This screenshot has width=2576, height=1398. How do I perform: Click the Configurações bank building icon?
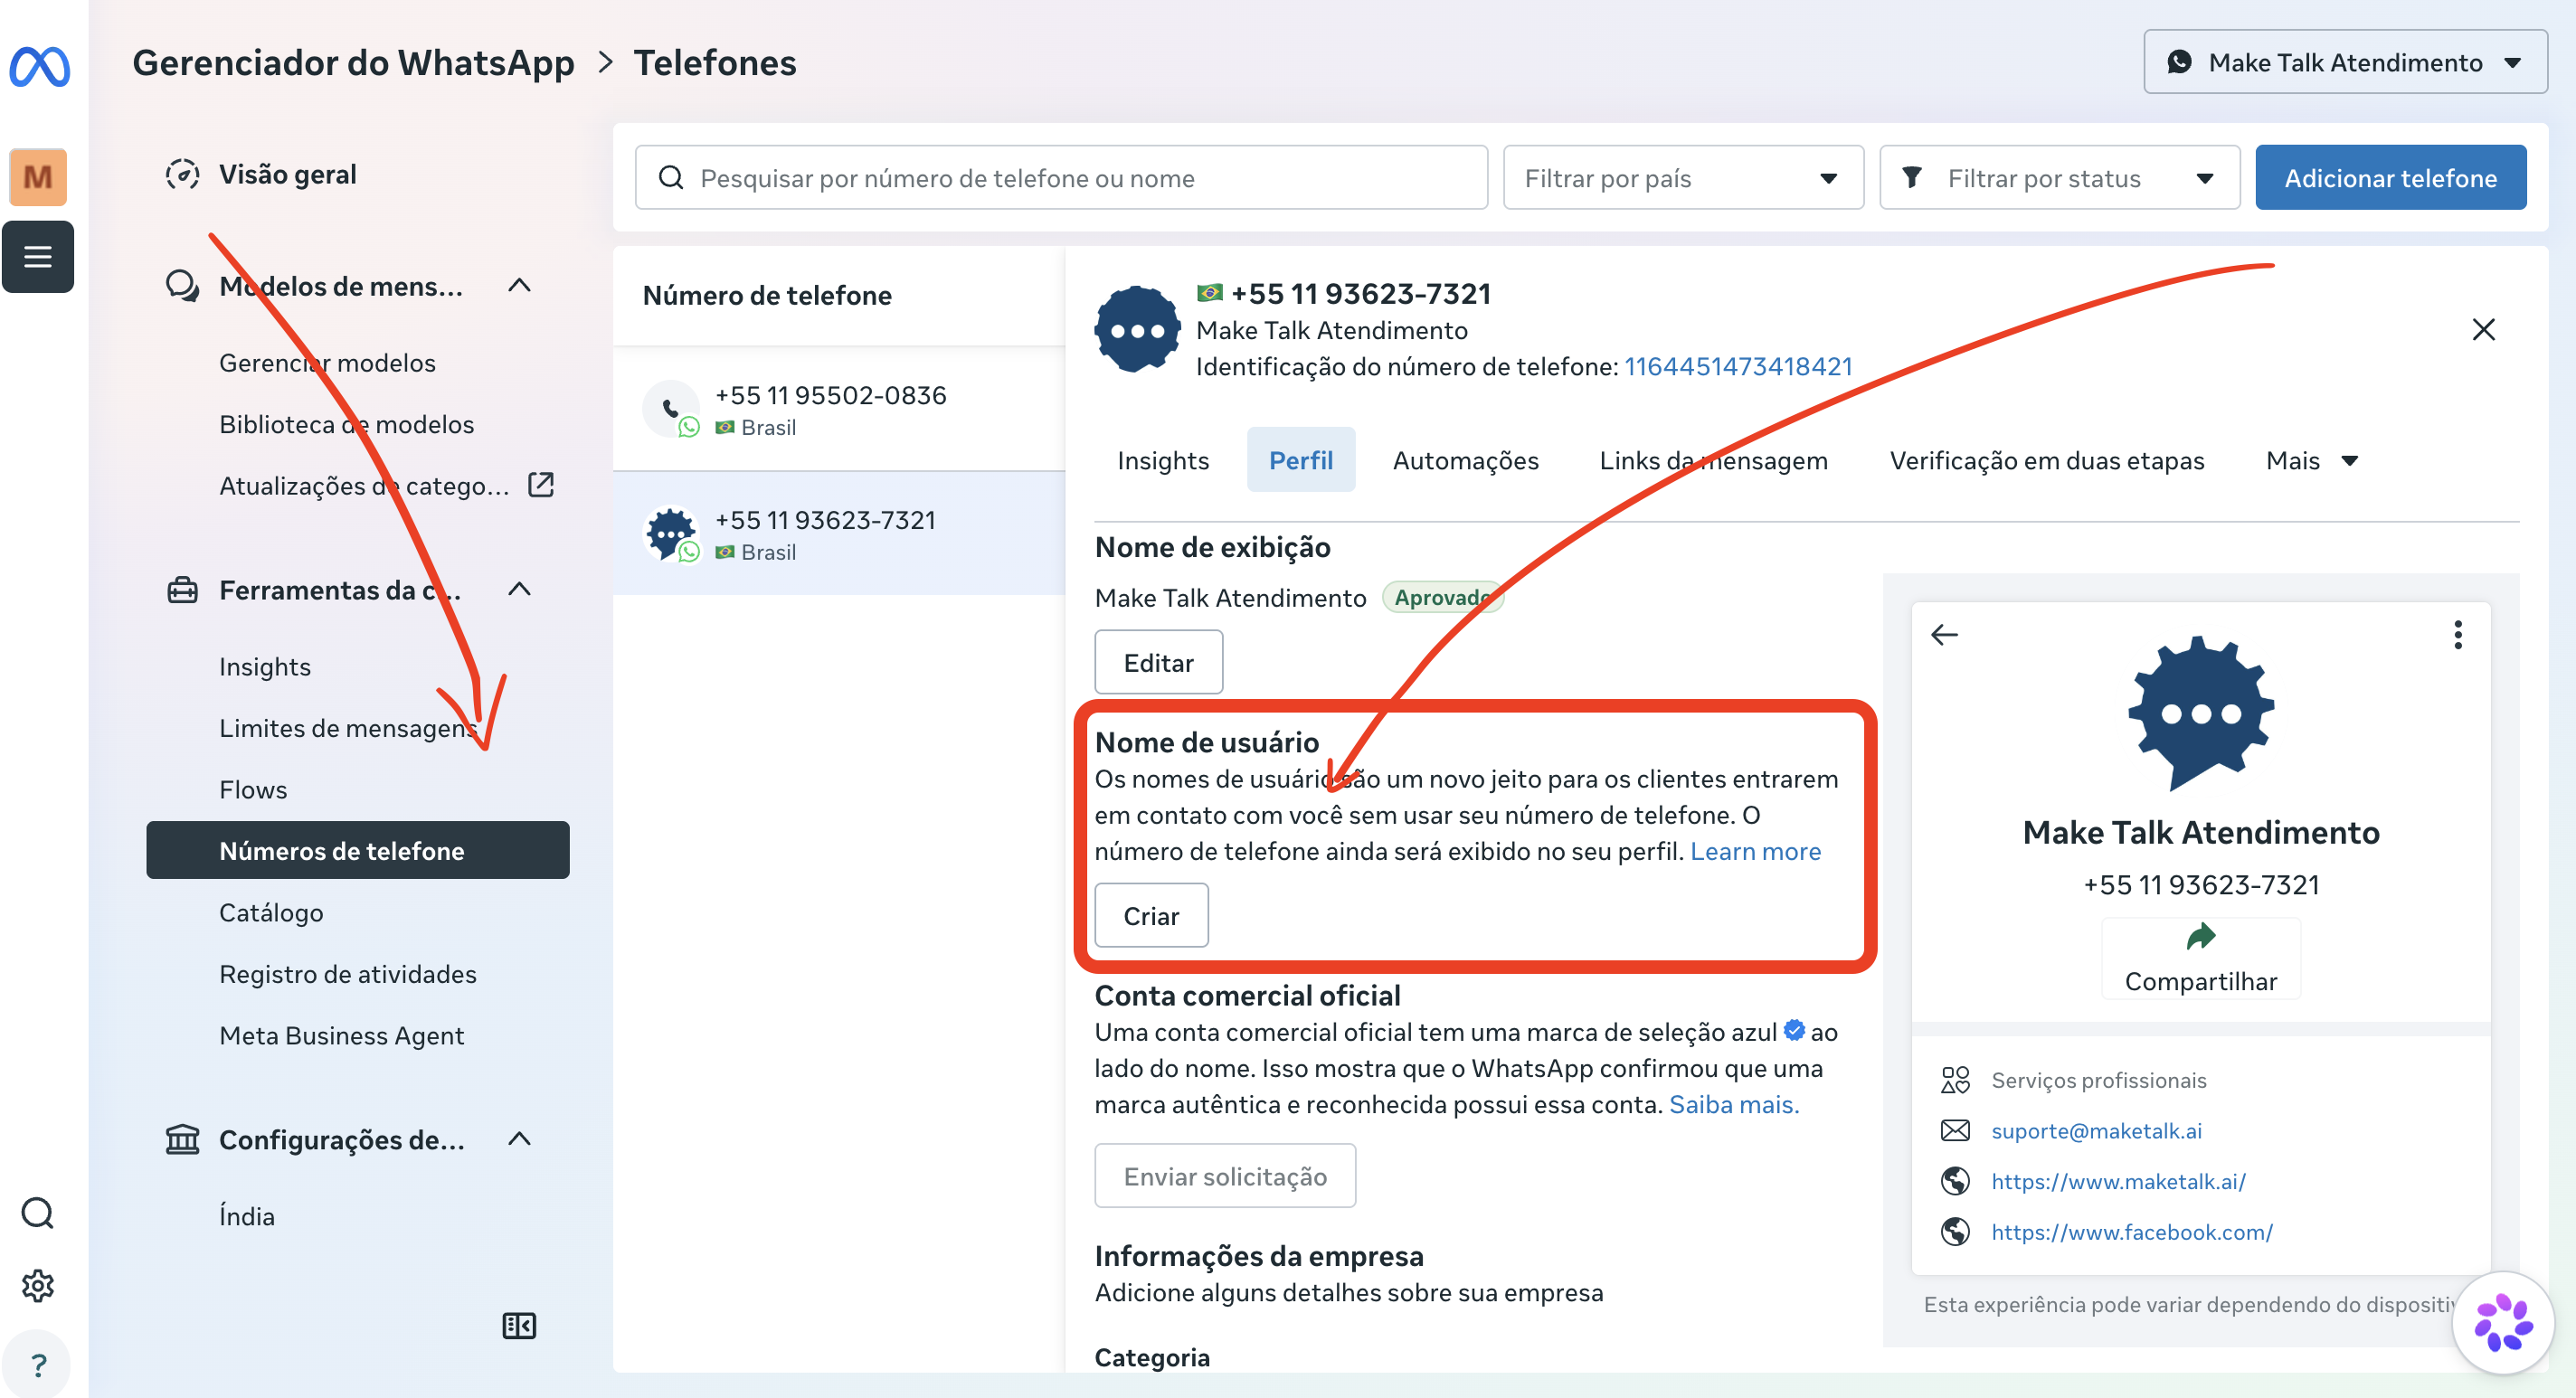point(182,1139)
